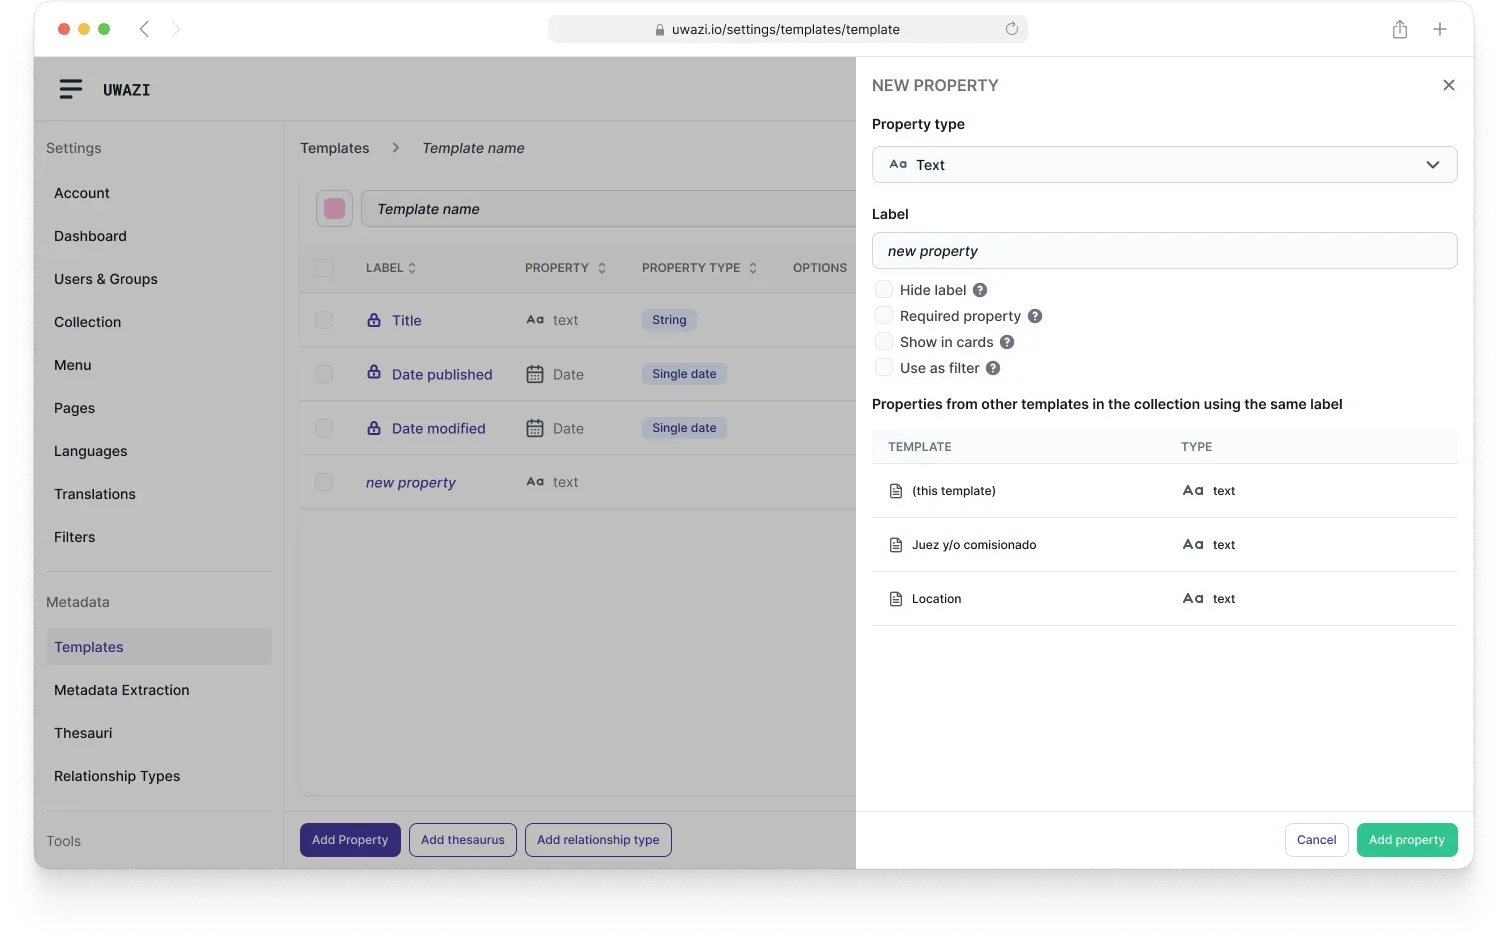Click the text type icon beside new property row
The height and width of the screenshot is (945, 1508).
(534, 481)
